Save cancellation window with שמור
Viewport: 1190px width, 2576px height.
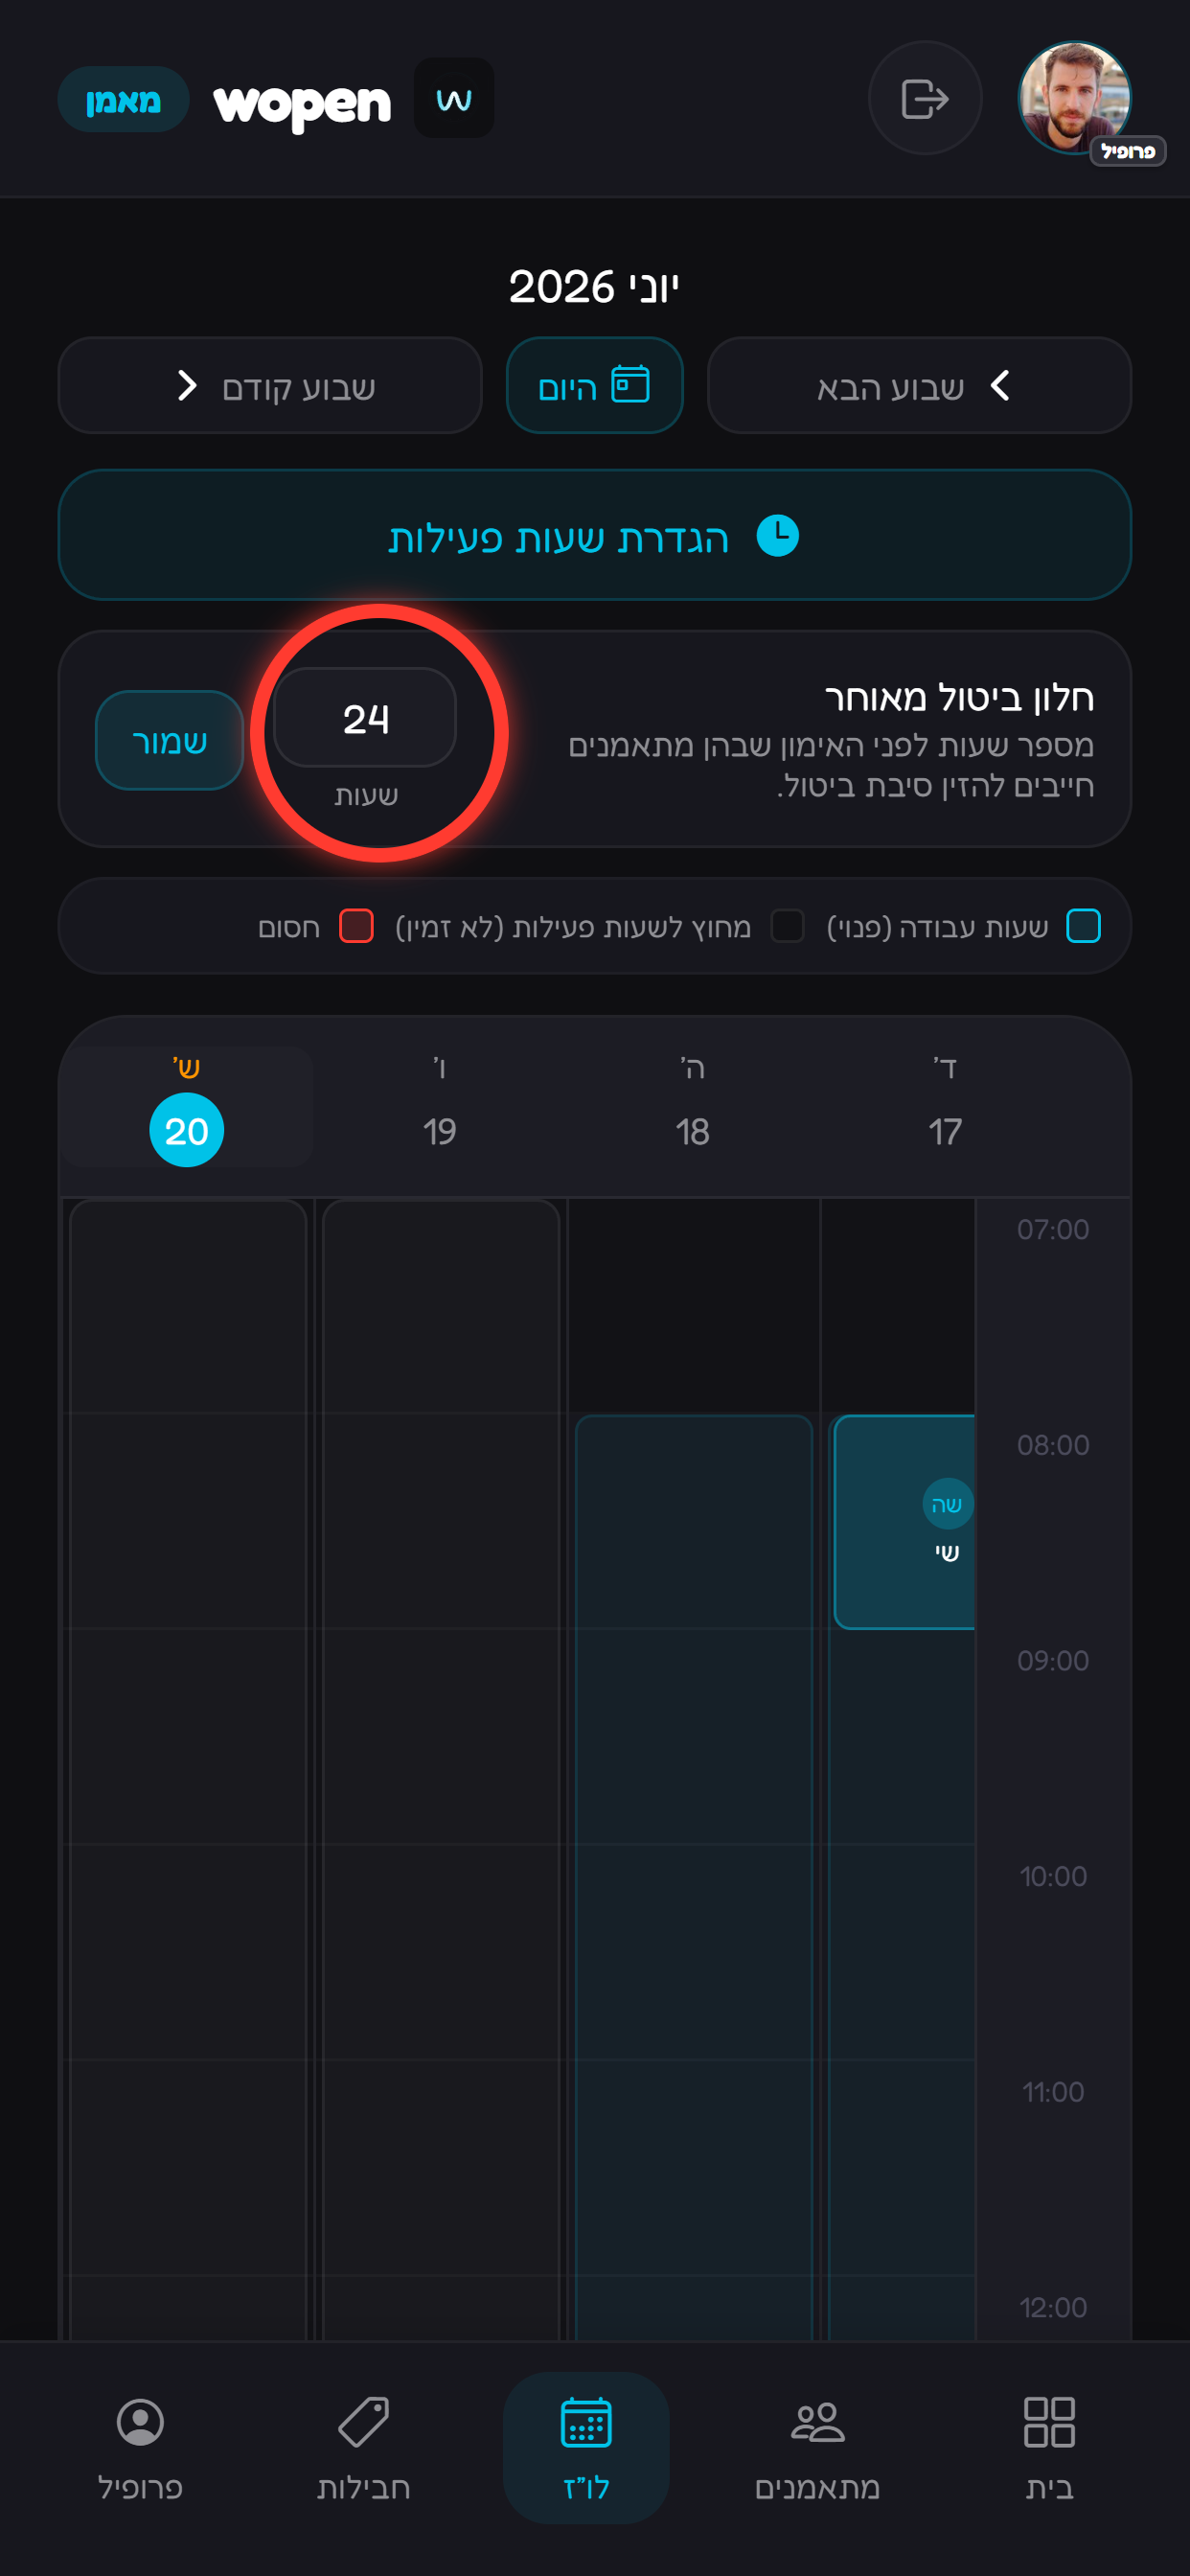pyautogui.click(x=169, y=740)
